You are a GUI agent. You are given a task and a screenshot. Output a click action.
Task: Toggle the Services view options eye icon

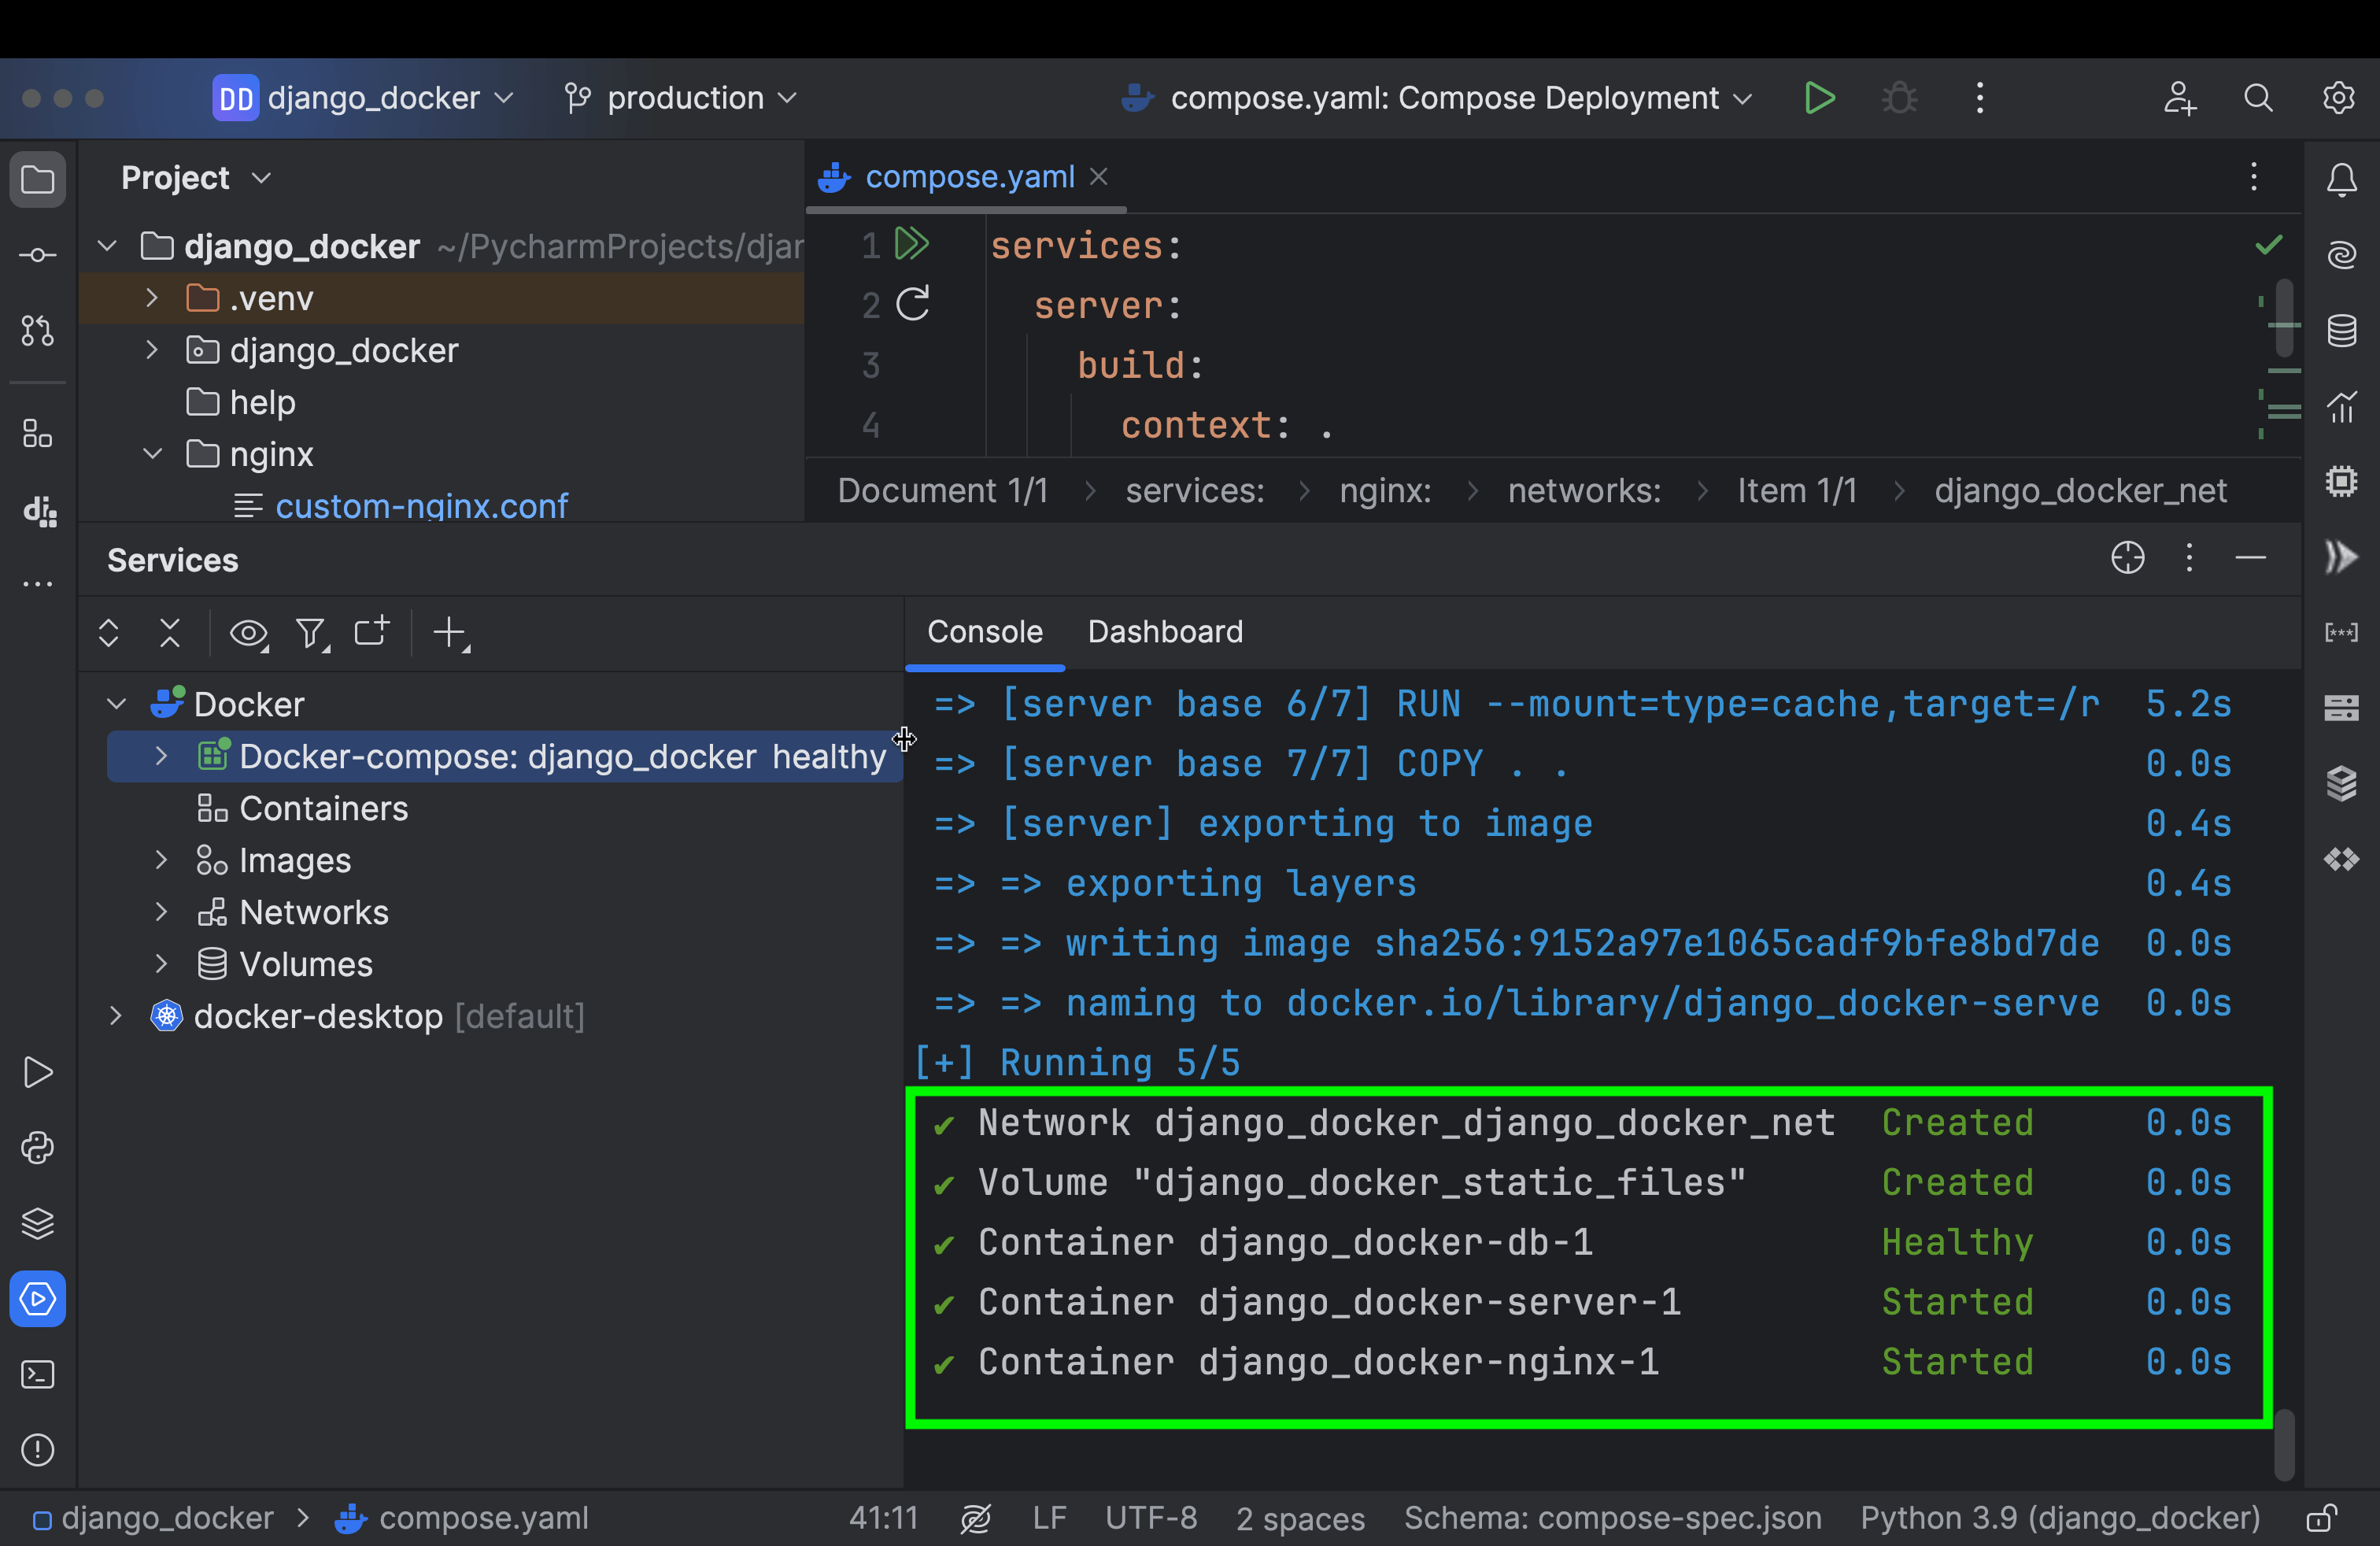click(248, 633)
